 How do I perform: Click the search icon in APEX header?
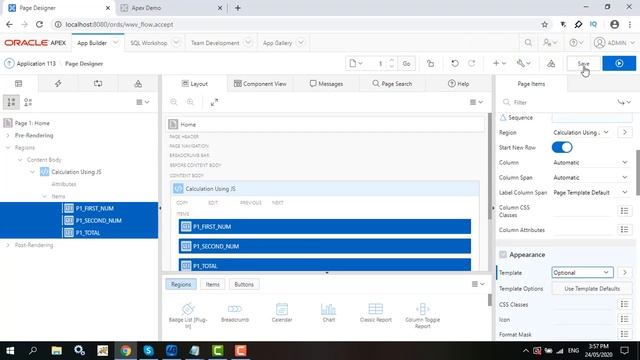pyautogui.click(x=528, y=43)
